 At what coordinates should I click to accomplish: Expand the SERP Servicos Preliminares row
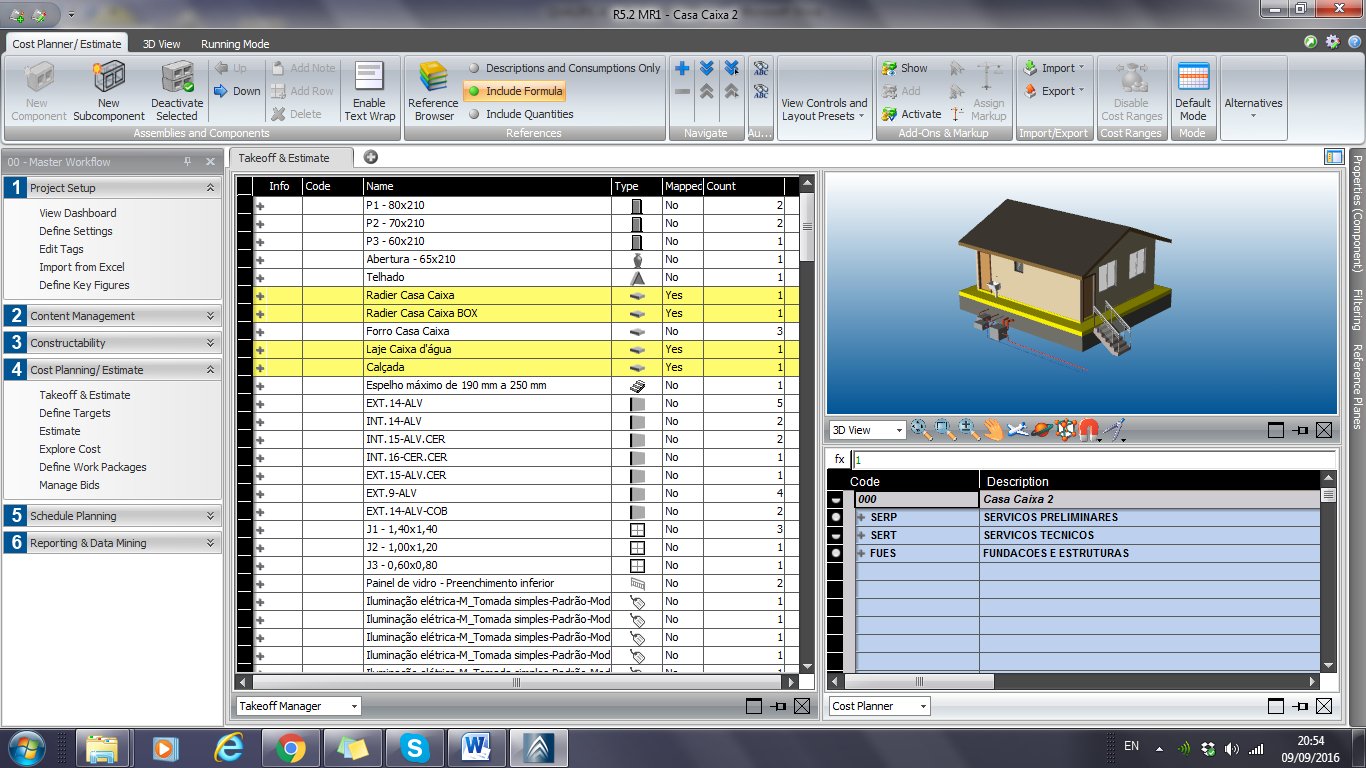(x=861, y=517)
